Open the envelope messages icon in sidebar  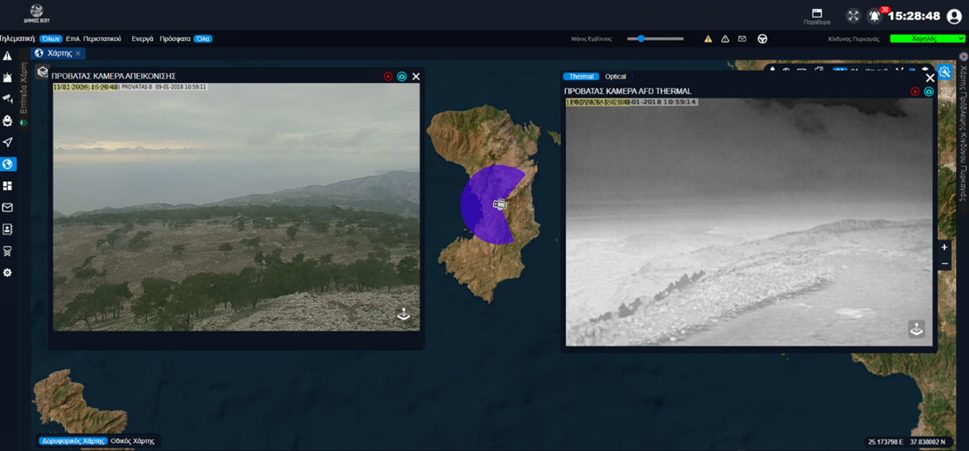[8, 207]
